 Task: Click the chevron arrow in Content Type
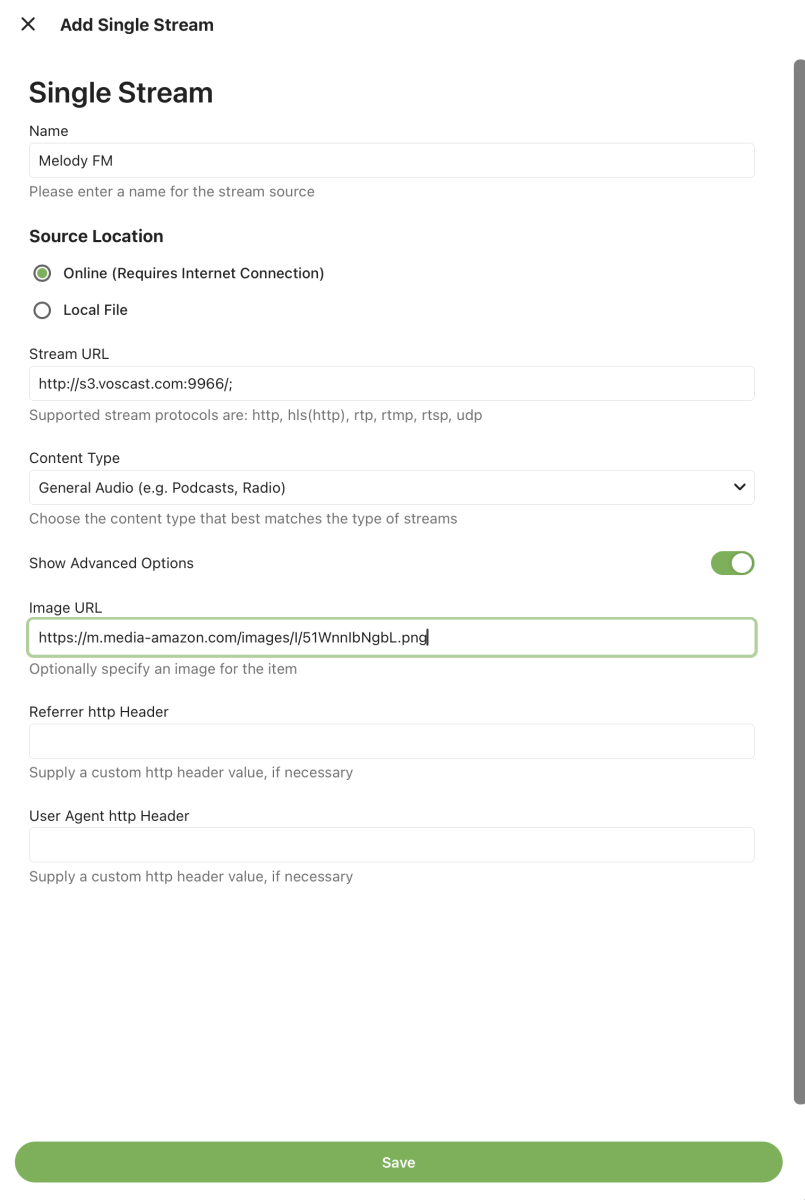point(739,488)
